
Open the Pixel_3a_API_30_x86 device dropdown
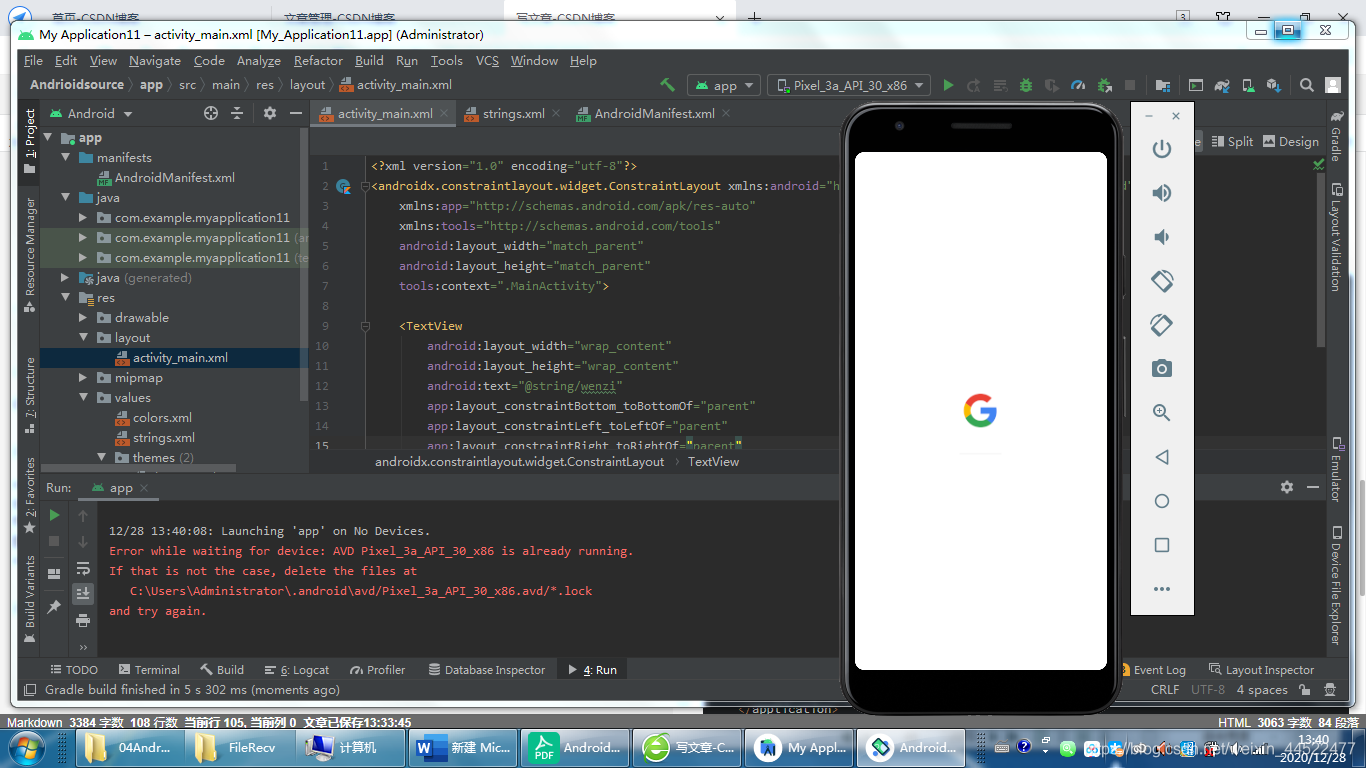coord(849,85)
